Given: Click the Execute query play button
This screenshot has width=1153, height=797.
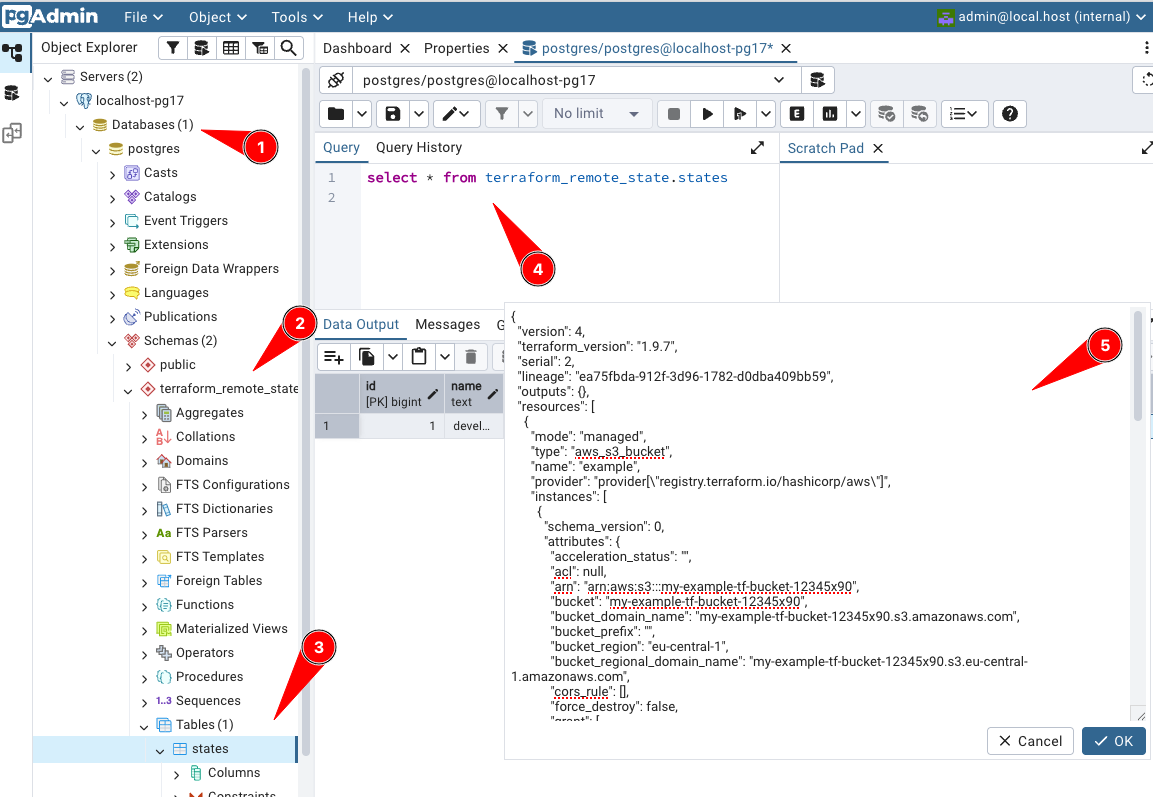Looking at the screenshot, I should pyautogui.click(x=707, y=113).
